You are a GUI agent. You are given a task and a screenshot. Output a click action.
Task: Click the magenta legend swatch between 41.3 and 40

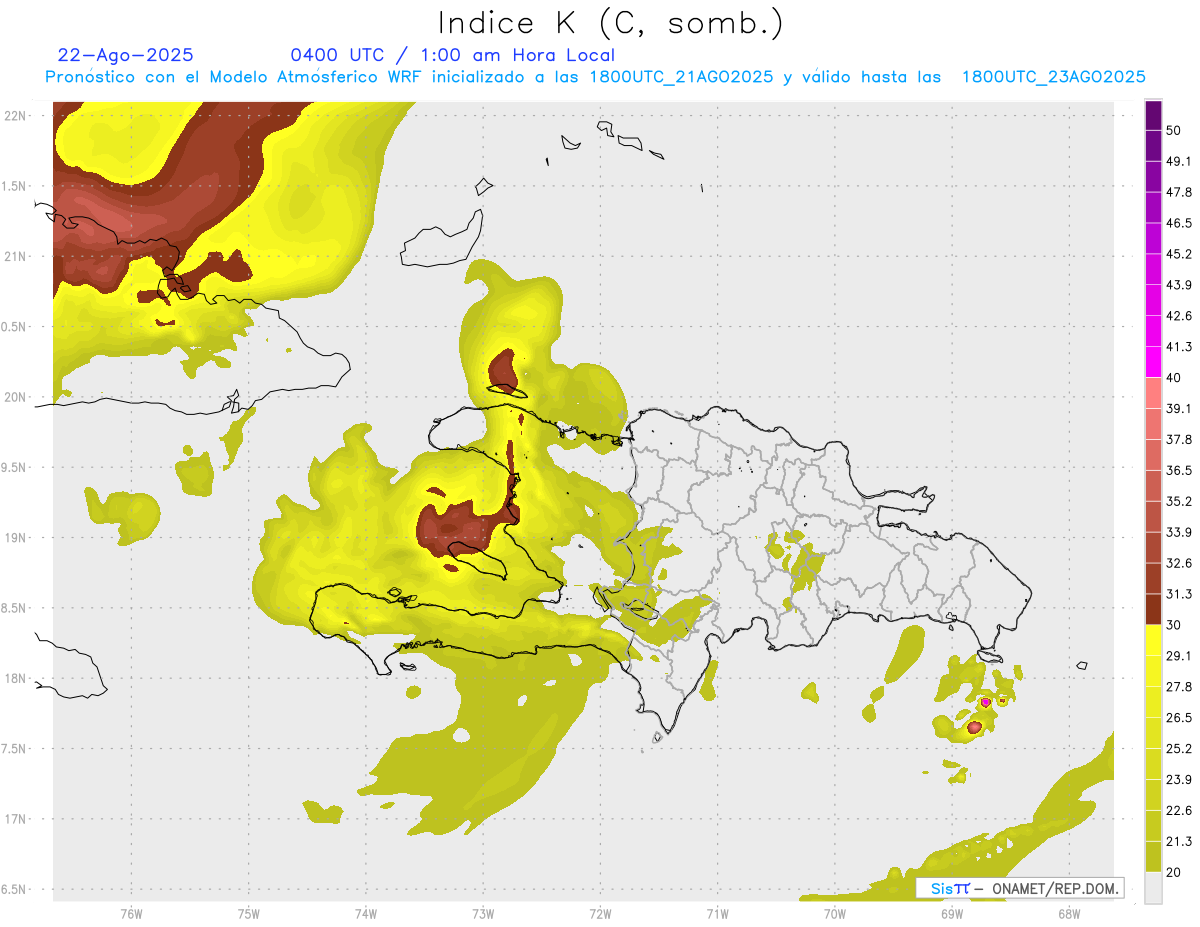point(1153,362)
